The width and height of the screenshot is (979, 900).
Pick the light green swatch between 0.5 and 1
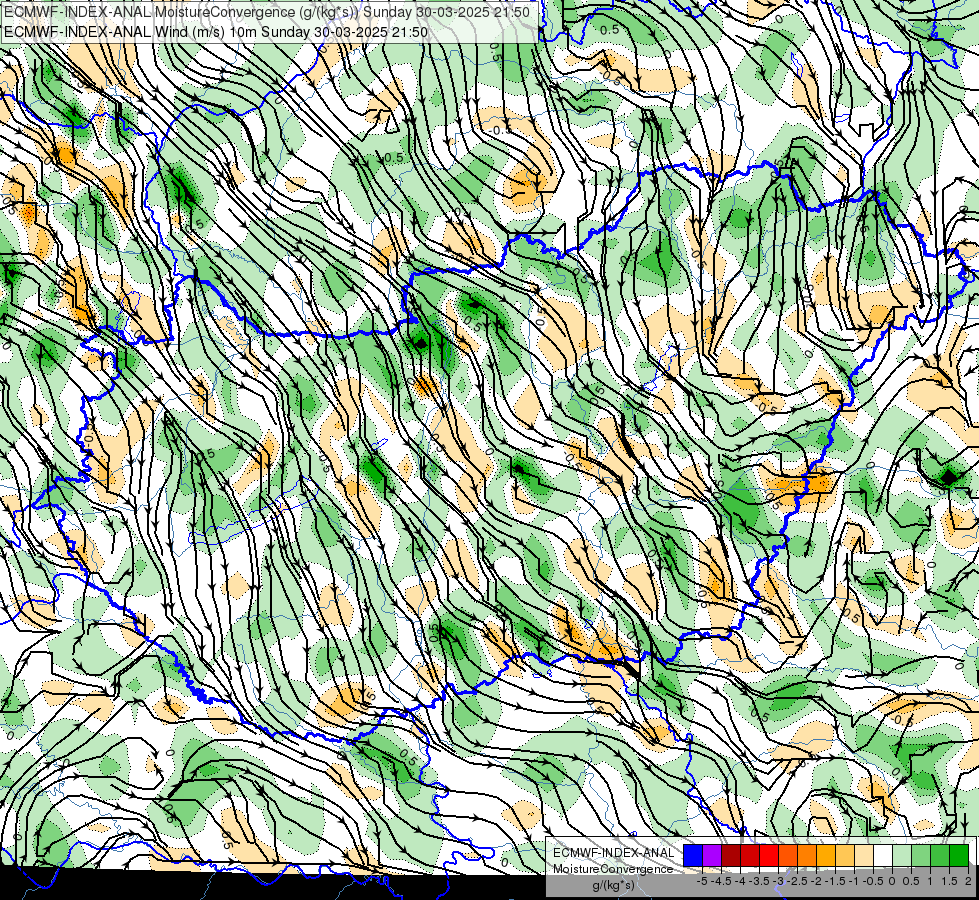(921, 856)
